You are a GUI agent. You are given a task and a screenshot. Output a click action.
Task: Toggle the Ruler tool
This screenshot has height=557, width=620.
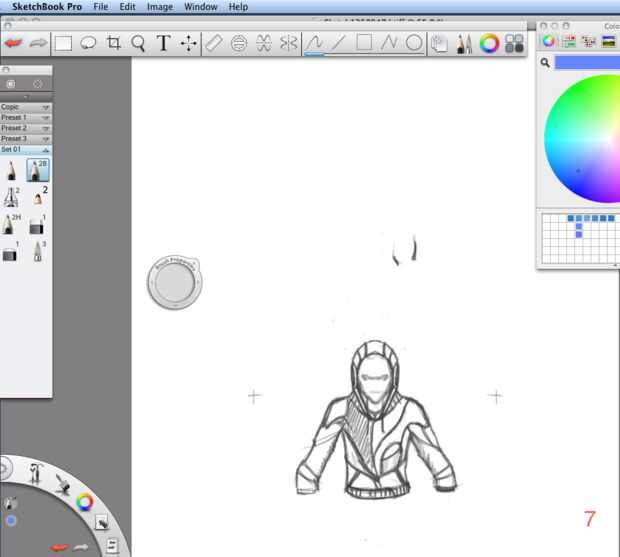click(214, 43)
